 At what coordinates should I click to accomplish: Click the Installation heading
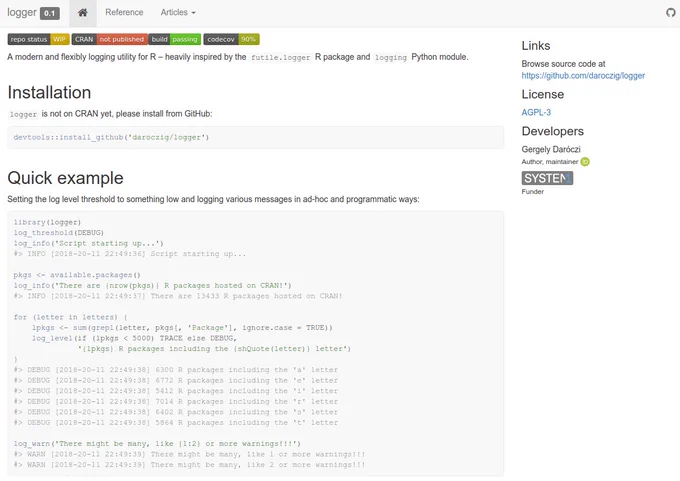coord(49,92)
